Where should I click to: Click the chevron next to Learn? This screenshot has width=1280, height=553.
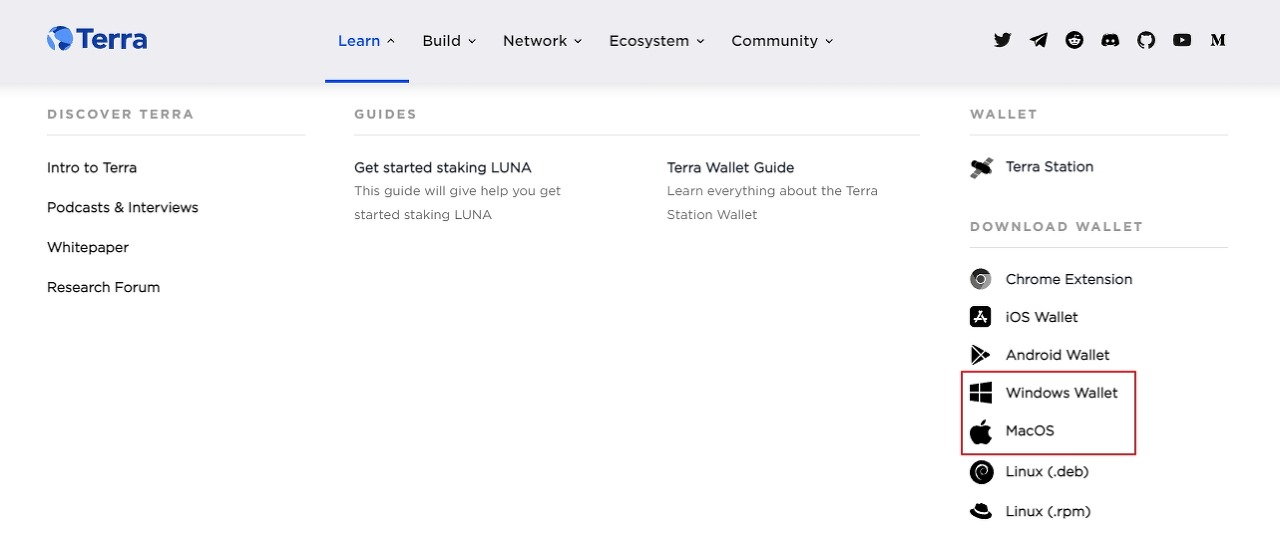(x=391, y=41)
